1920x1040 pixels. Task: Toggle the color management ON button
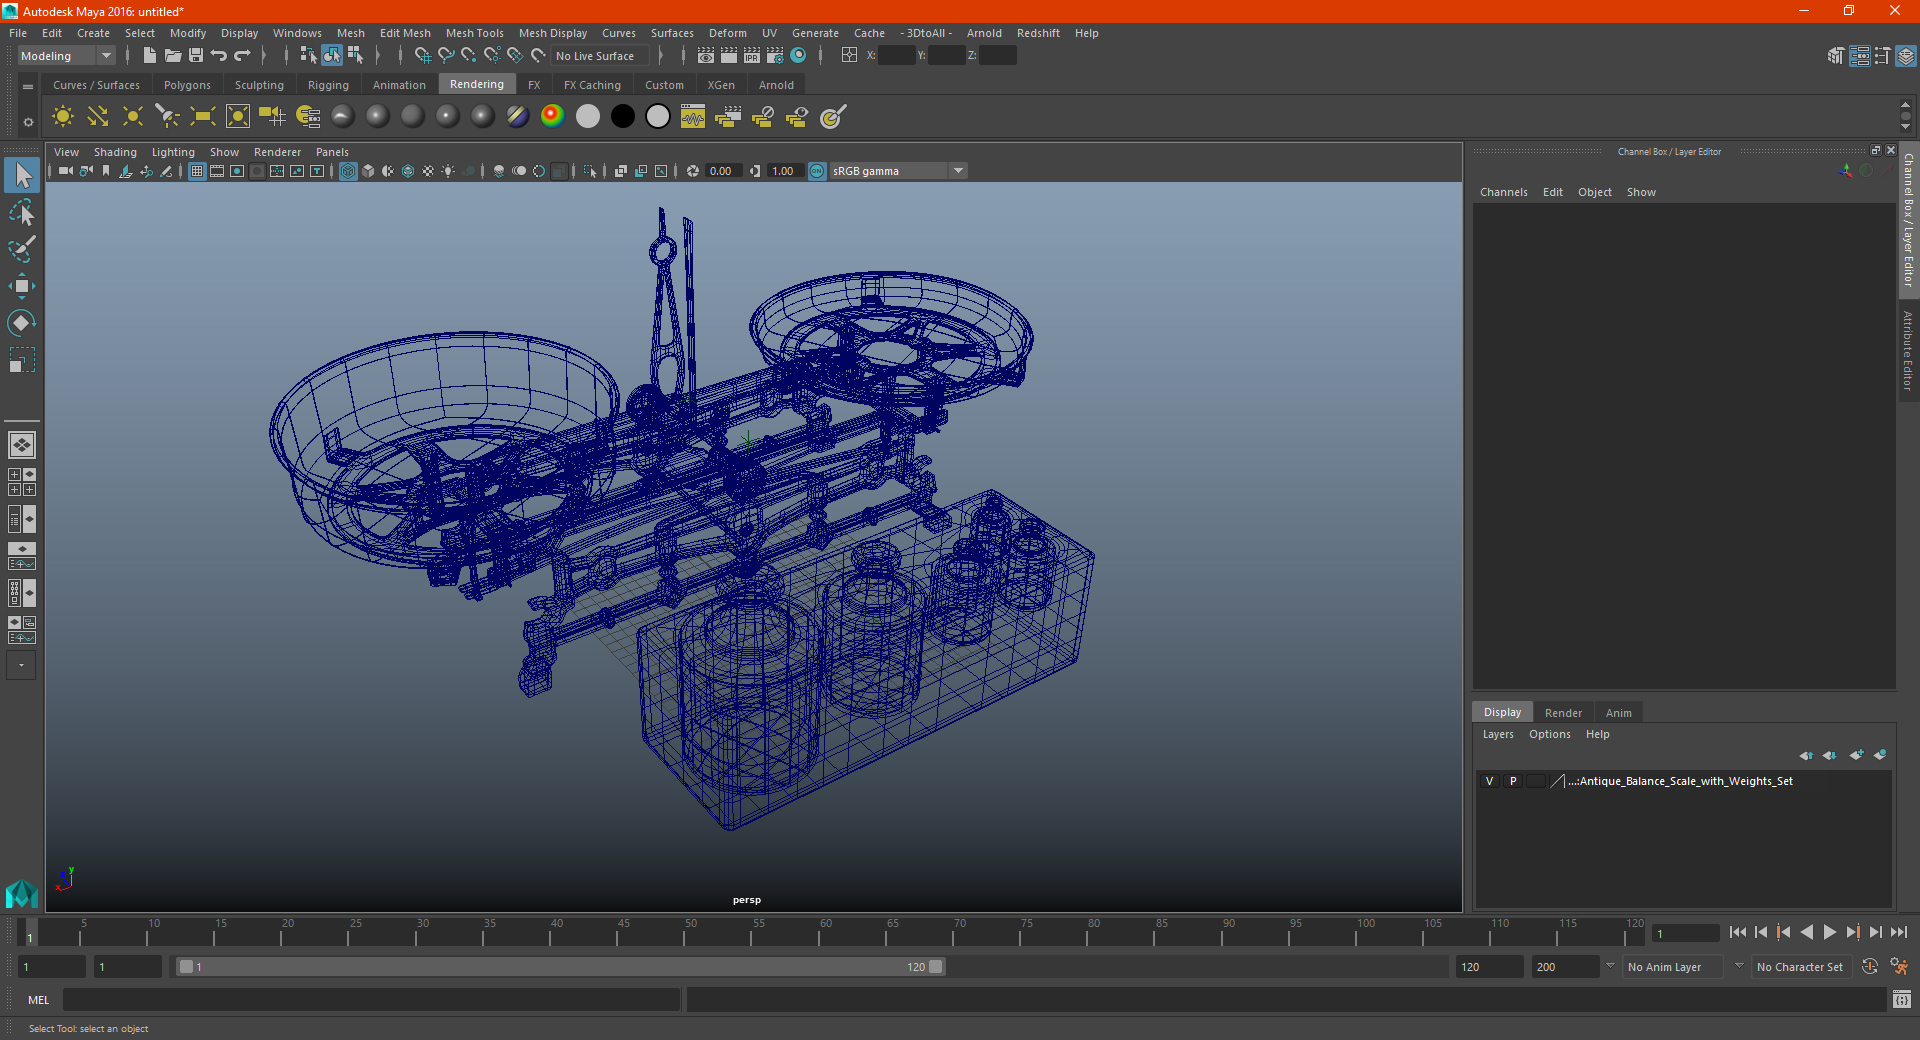[x=817, y=171]
